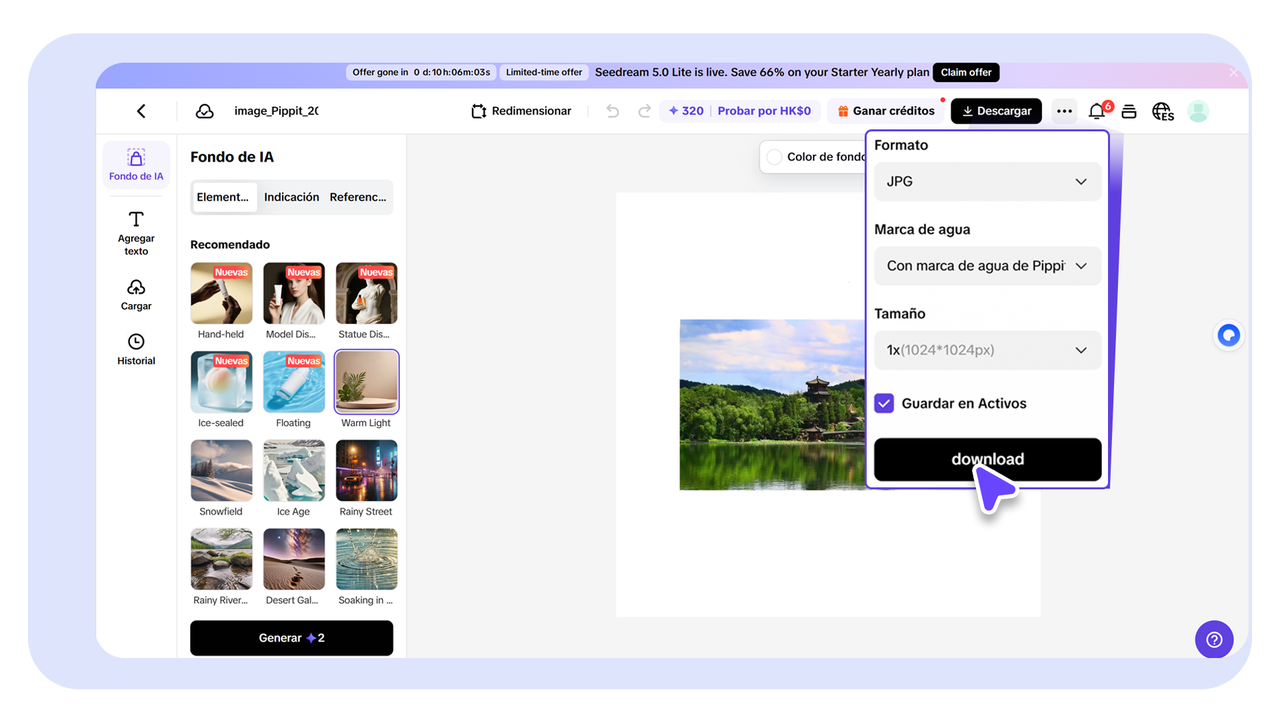This screenshot has height=720, width=1280.
Task: Select the Statue Display background thumbnail
Action: pos(366,294)
